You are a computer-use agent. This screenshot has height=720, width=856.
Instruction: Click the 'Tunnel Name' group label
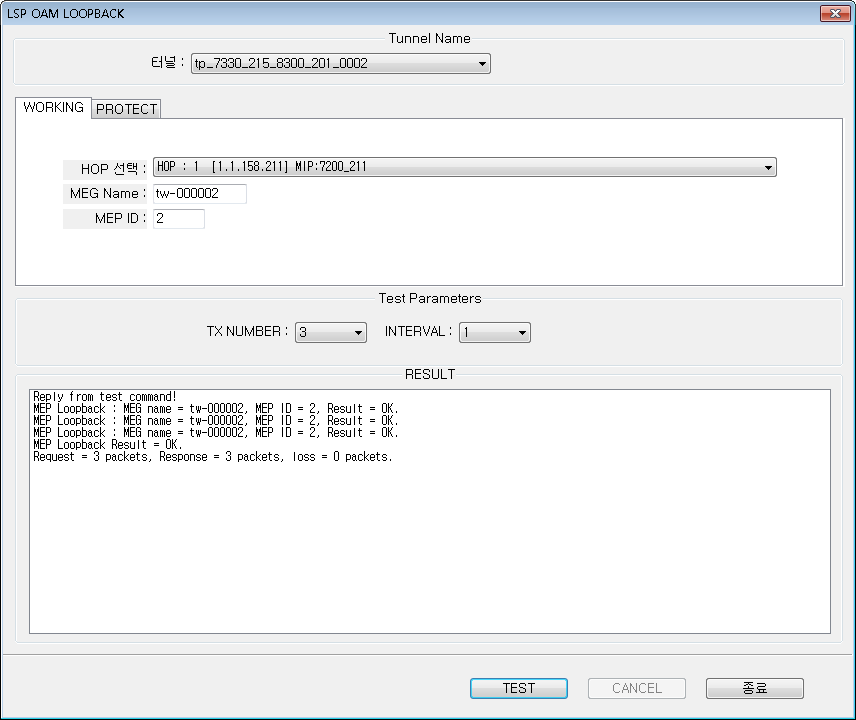[x=430, y=39]
